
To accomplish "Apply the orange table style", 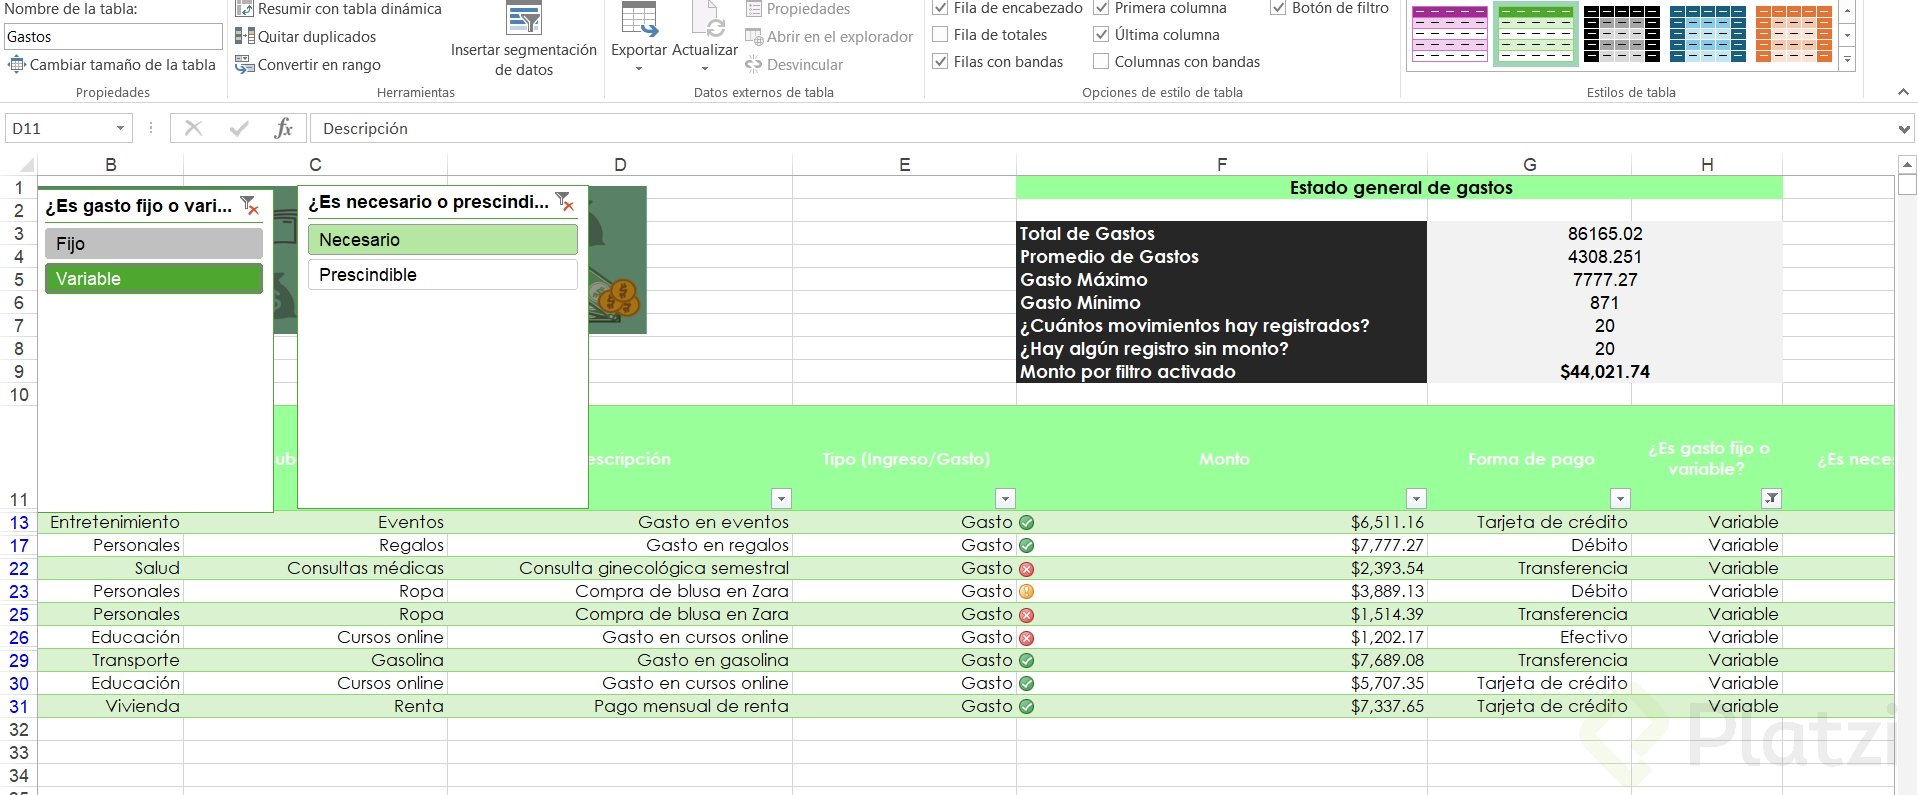I will [1794, 34].
